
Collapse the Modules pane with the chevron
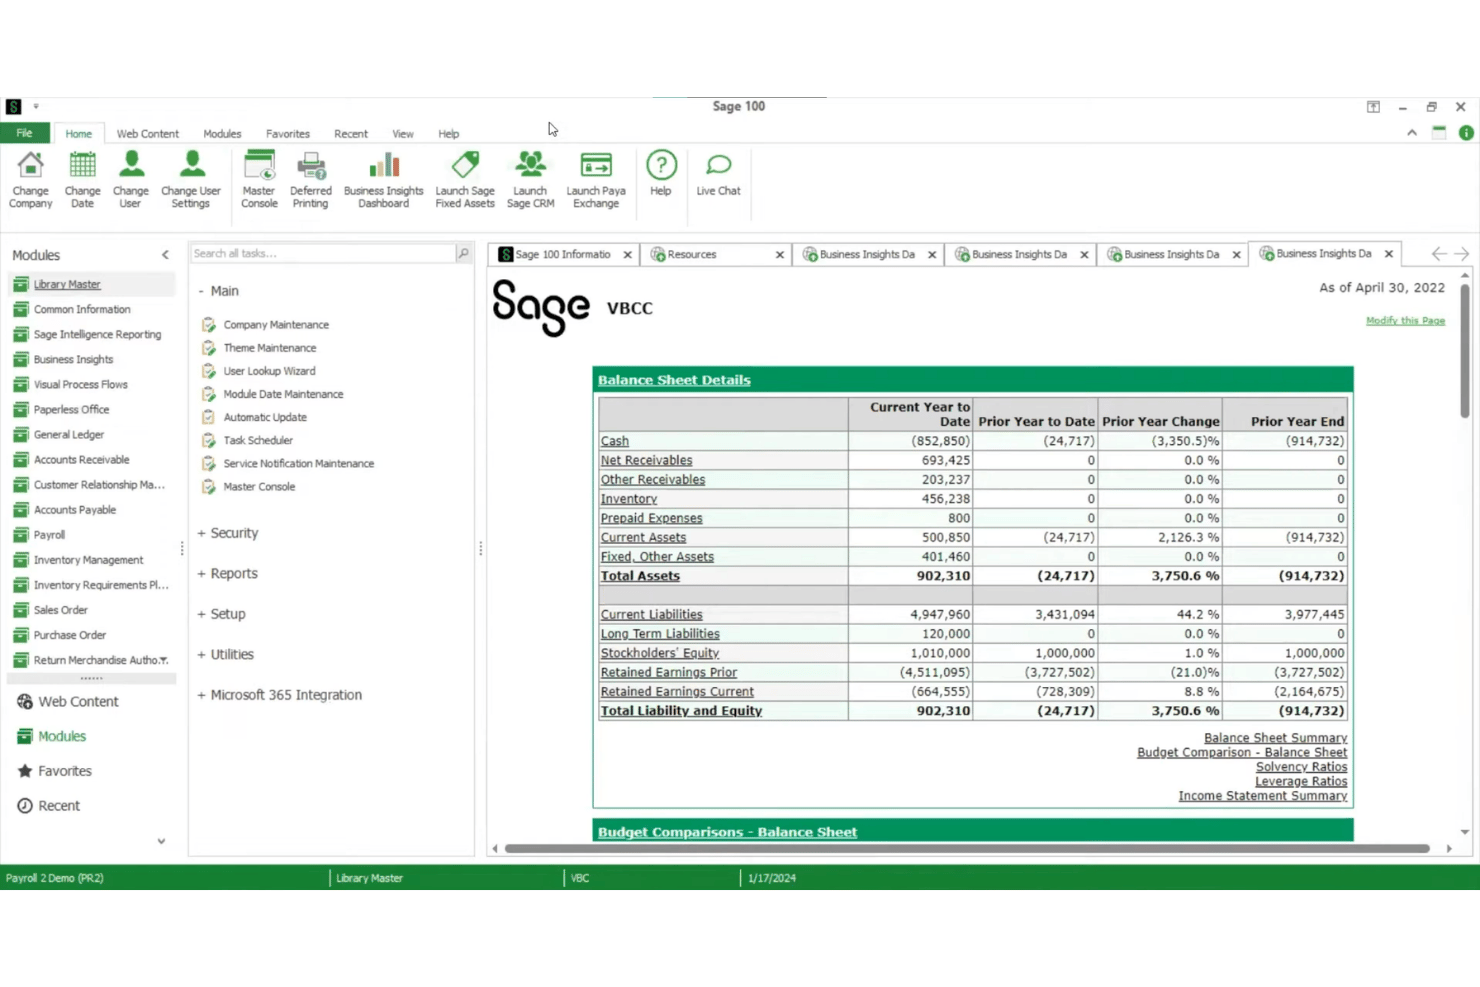pyautogui.click(x=165, y=255)
